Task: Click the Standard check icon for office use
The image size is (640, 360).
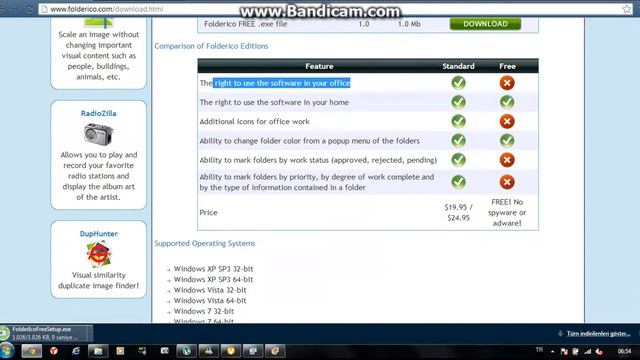Action: pos(458,83)
